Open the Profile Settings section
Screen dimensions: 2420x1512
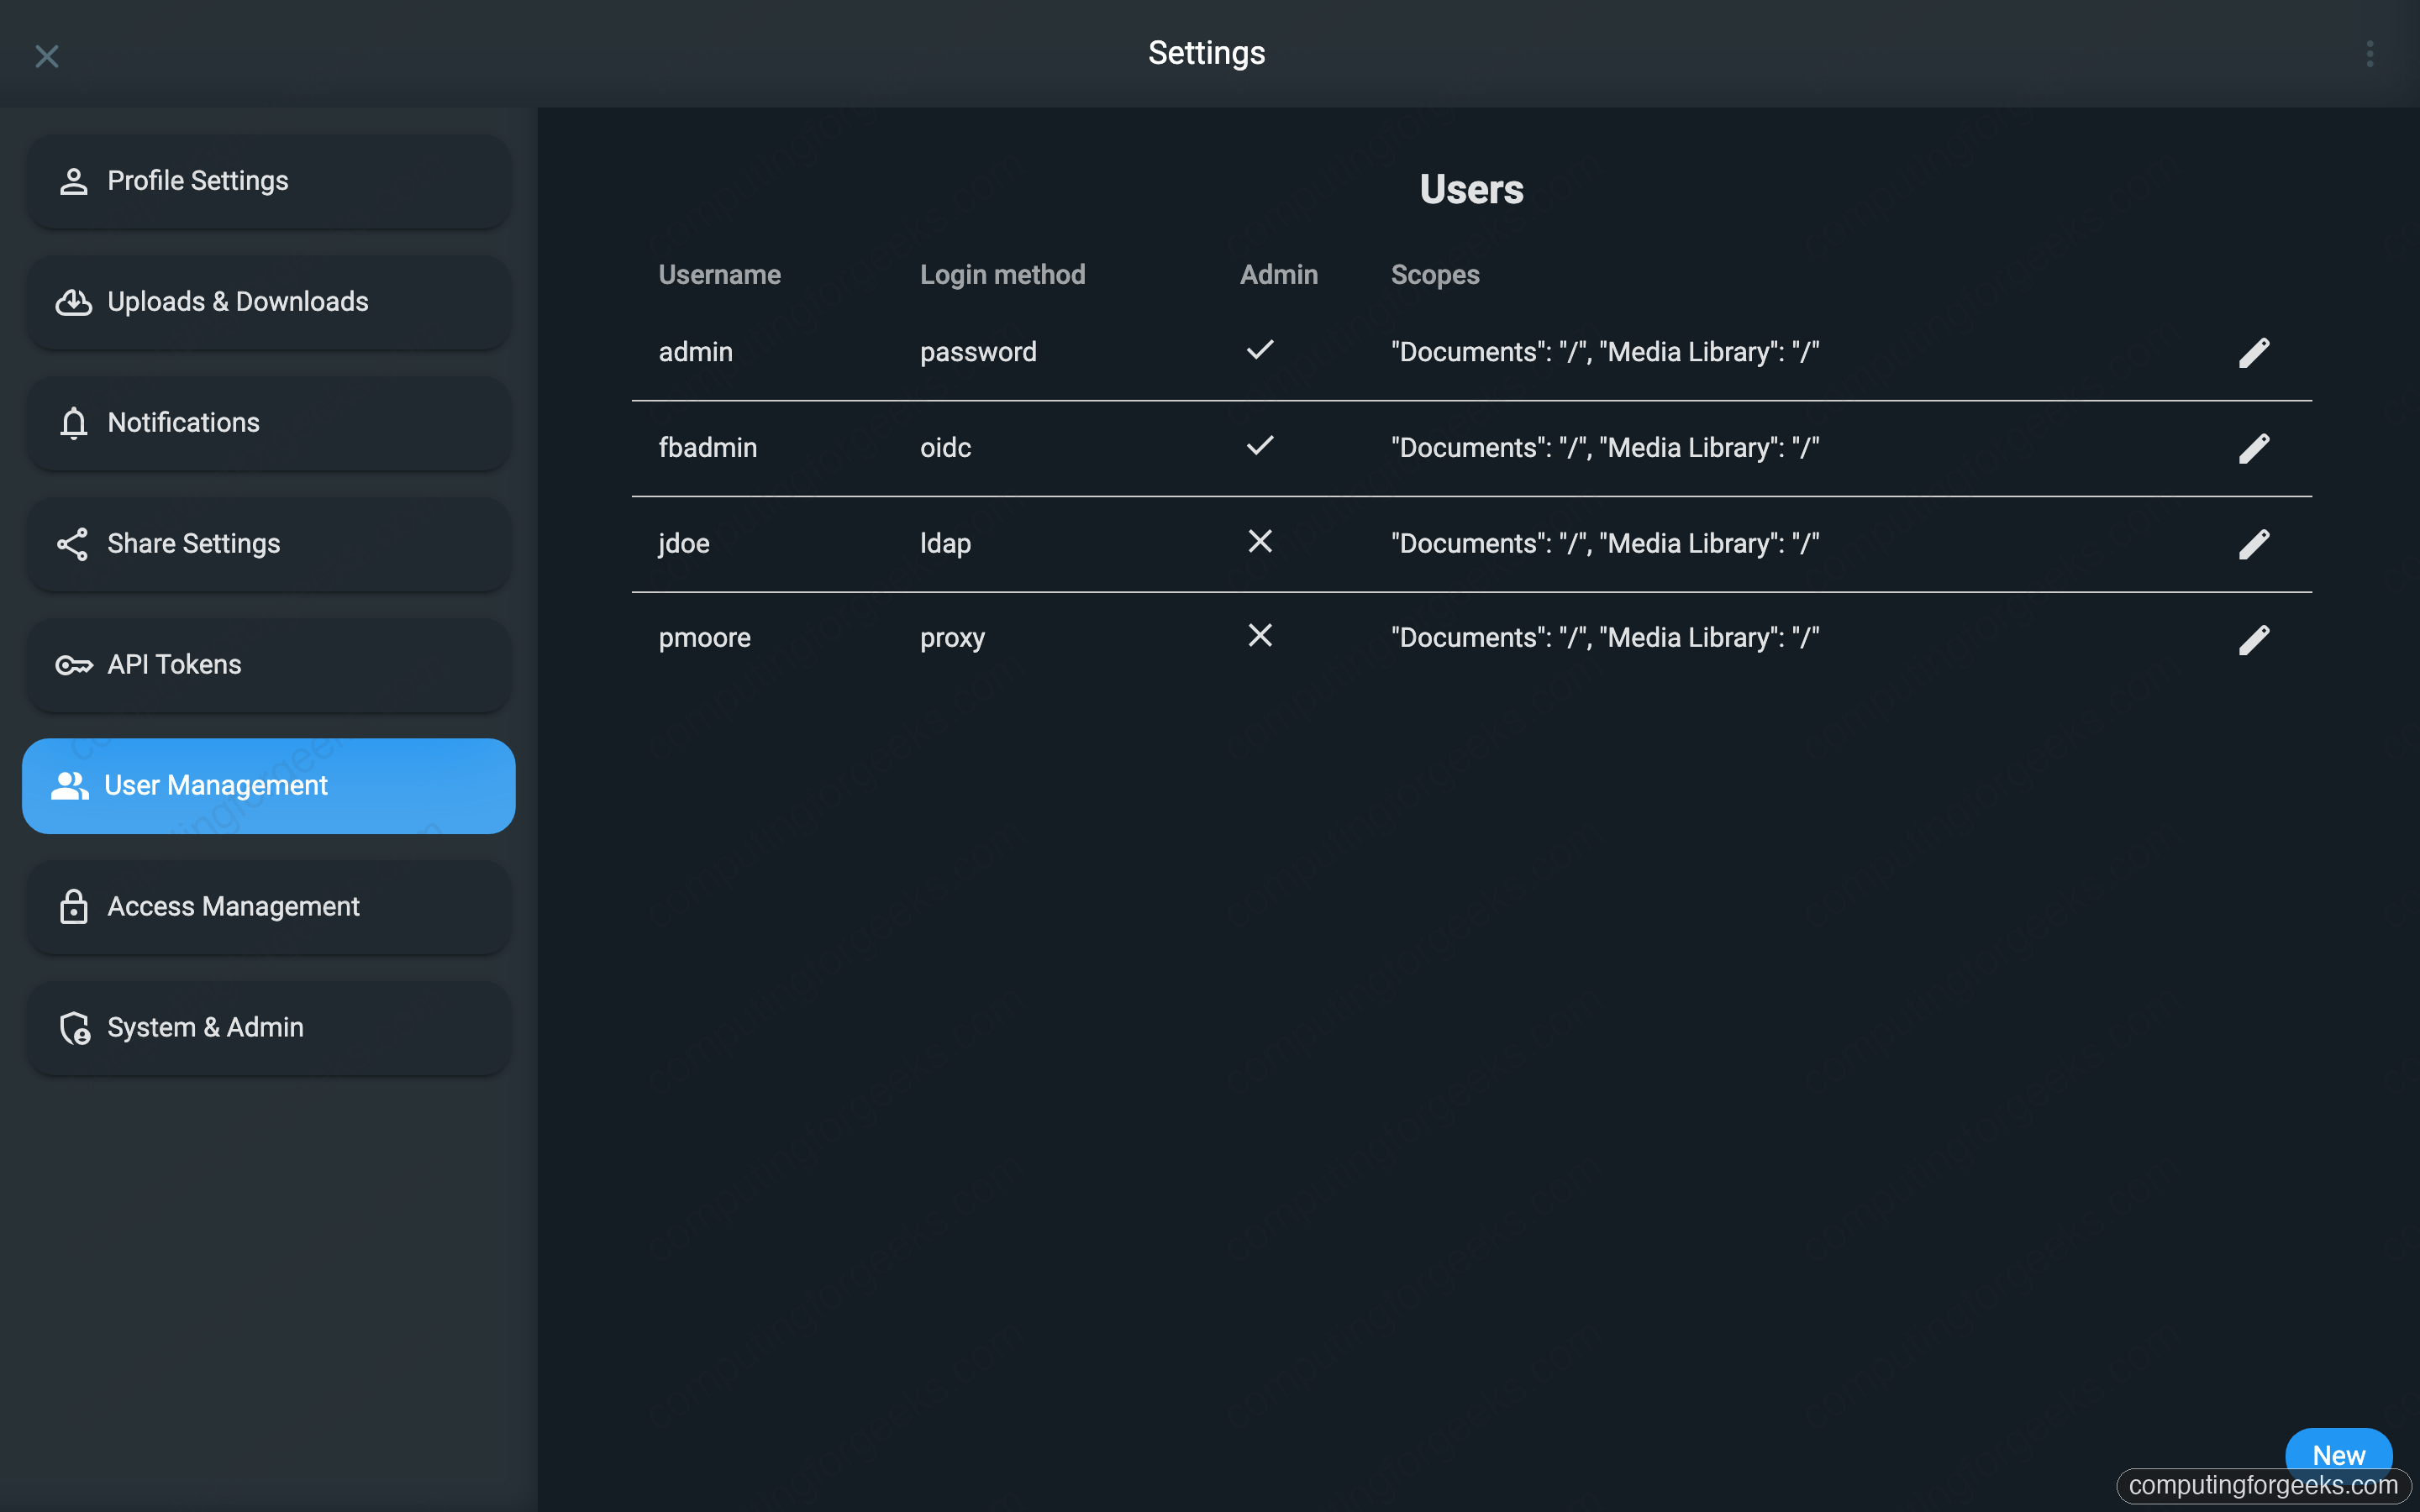click(x=269, y=181)
